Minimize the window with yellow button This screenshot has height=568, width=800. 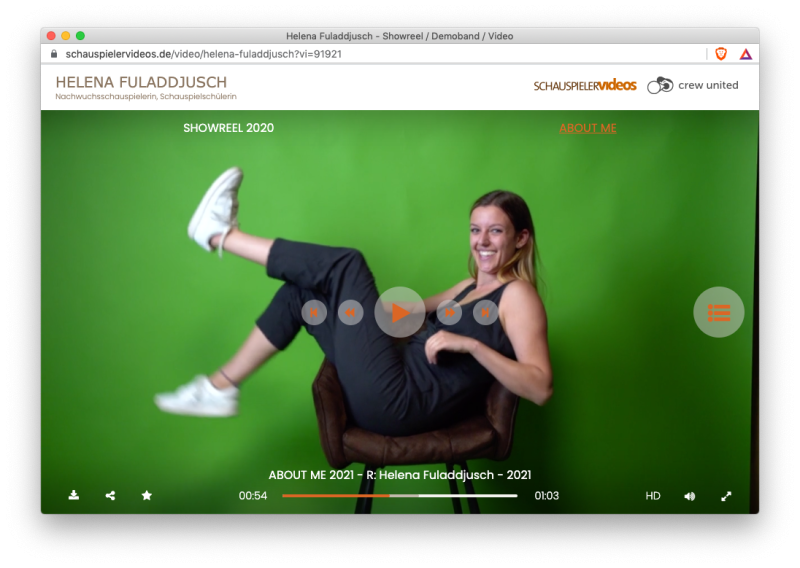tap(65, 36)
